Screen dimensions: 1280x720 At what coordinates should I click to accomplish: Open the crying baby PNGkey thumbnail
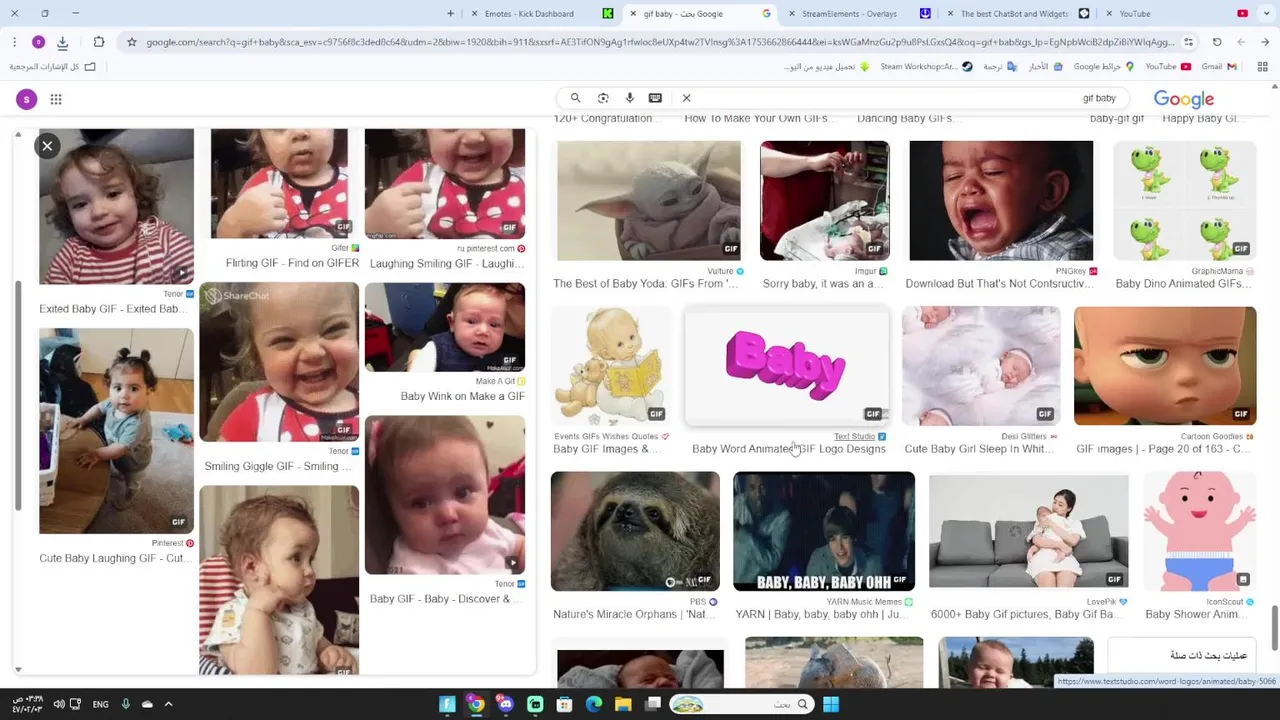(x=1001, y=200)
